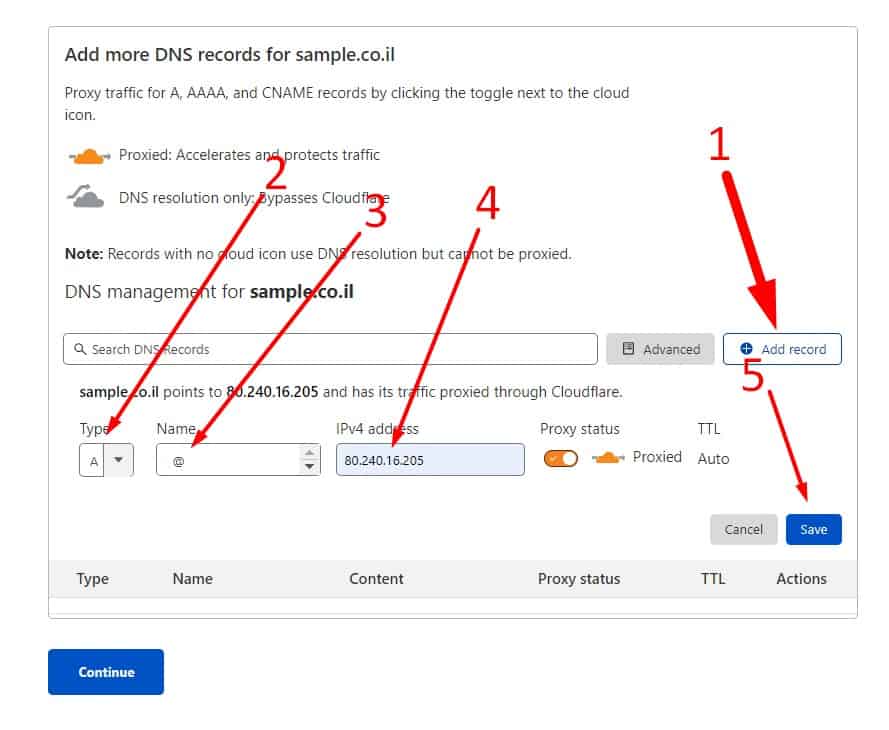
Task: Click the blue Continue button
Action: click(106, 672)
